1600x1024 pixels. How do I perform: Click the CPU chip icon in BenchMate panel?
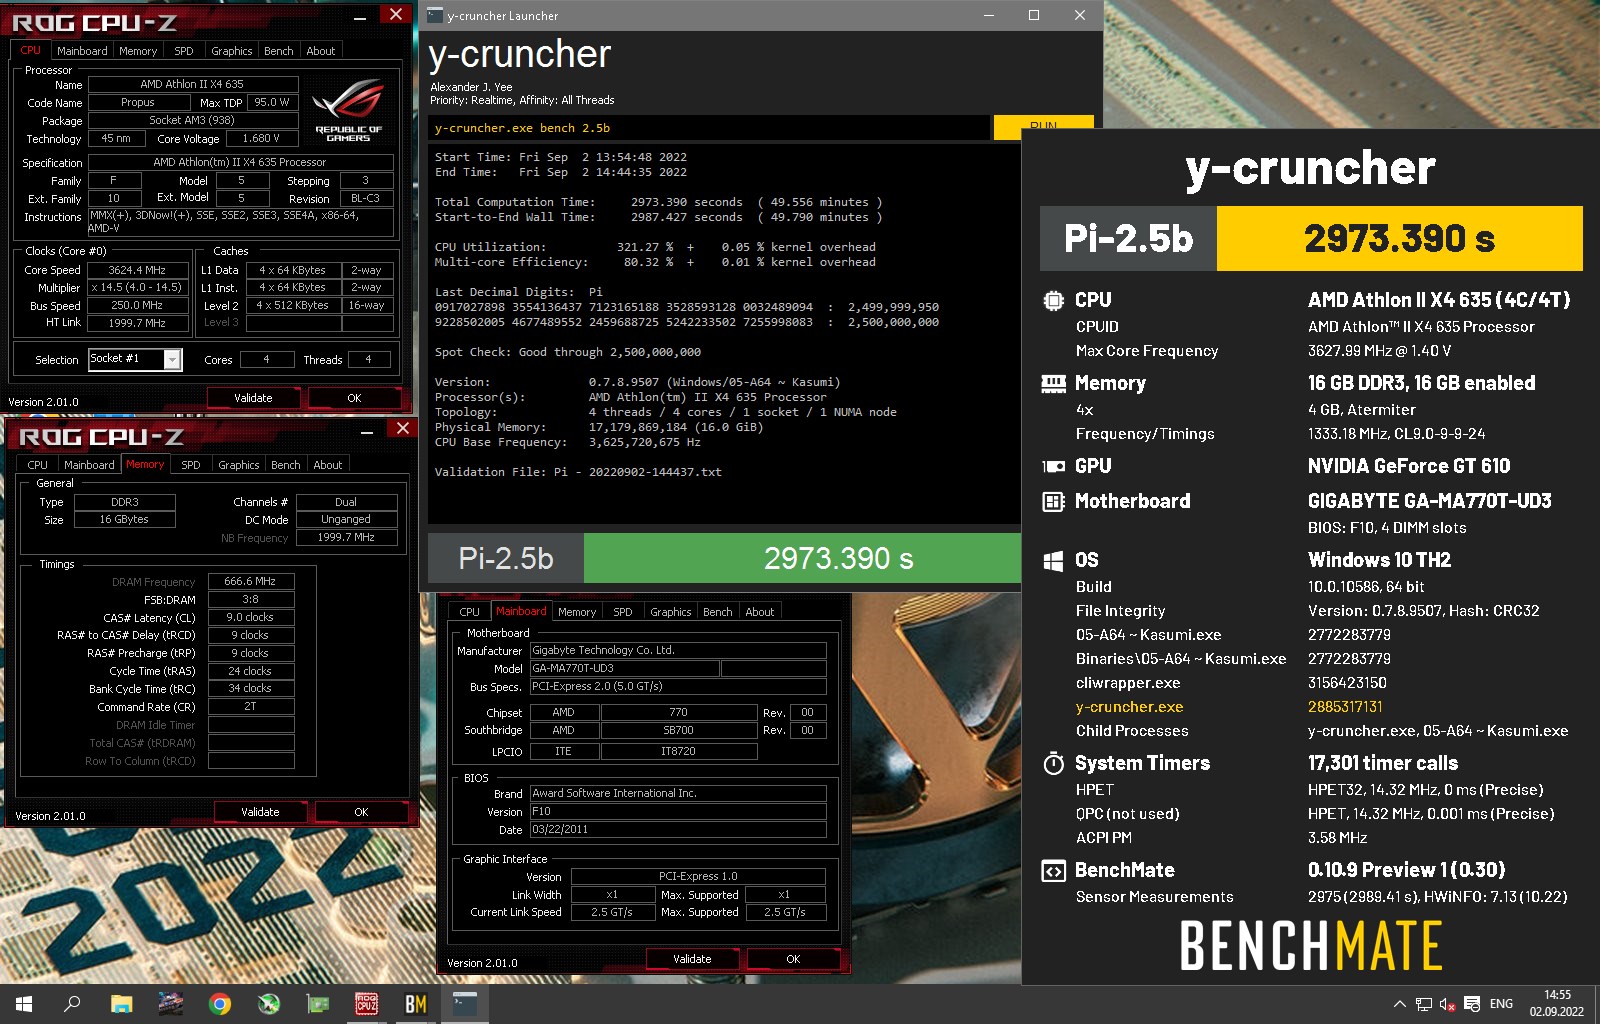pos(1053,300)
